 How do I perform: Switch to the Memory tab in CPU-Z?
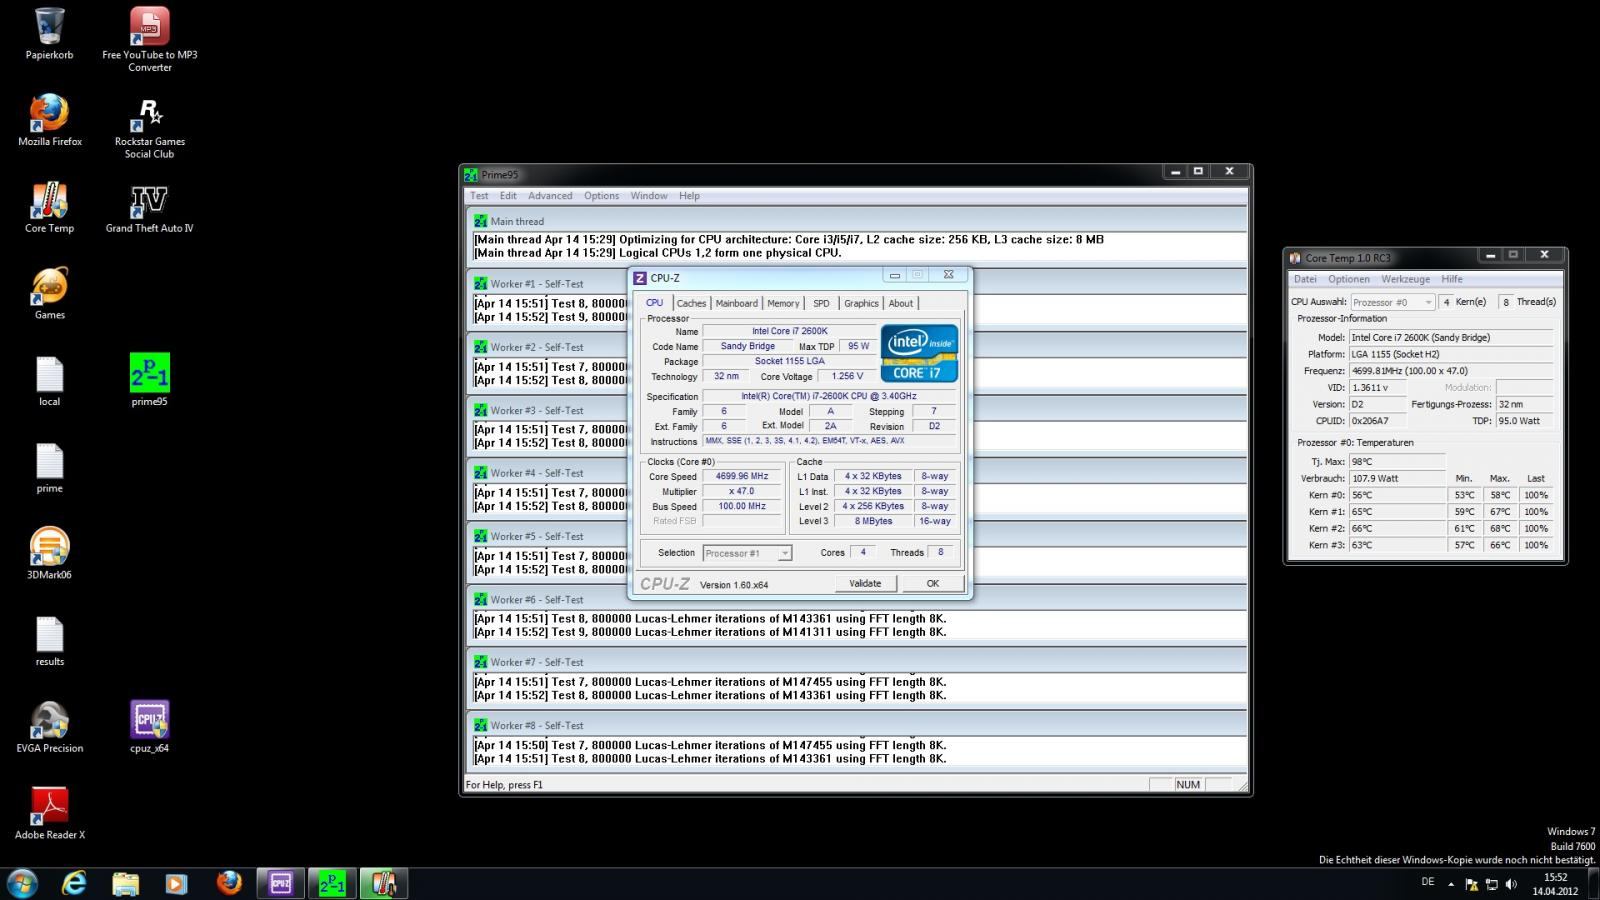tap(783, 303)
